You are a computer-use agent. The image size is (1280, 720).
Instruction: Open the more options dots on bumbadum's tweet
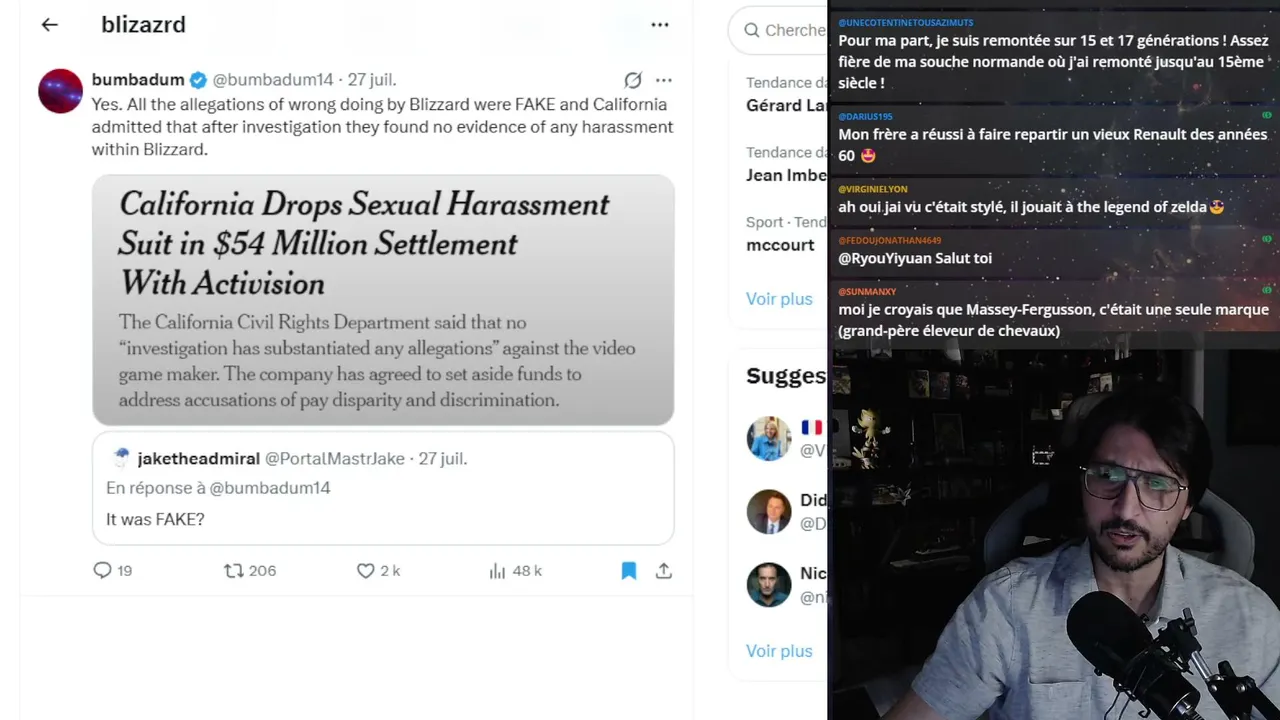coord(664,80)
